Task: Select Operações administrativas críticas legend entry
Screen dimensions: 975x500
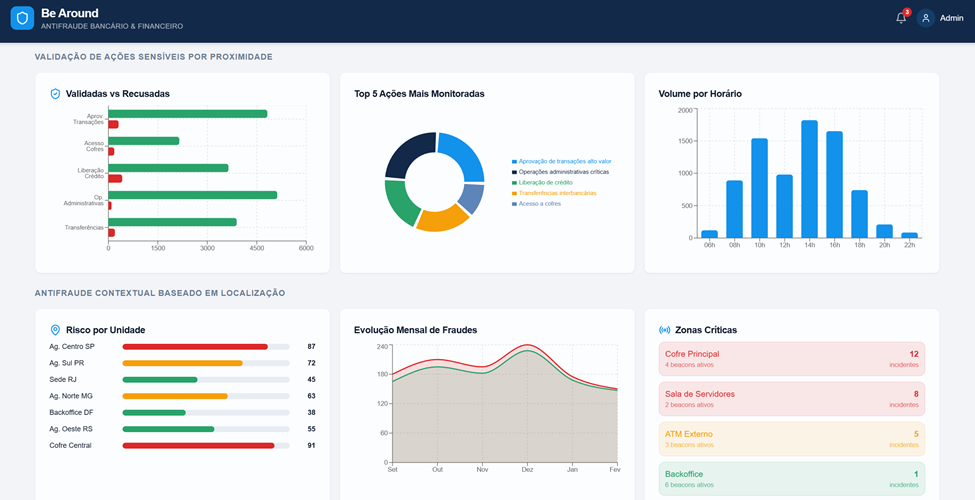Action: [x=560, y=172]
